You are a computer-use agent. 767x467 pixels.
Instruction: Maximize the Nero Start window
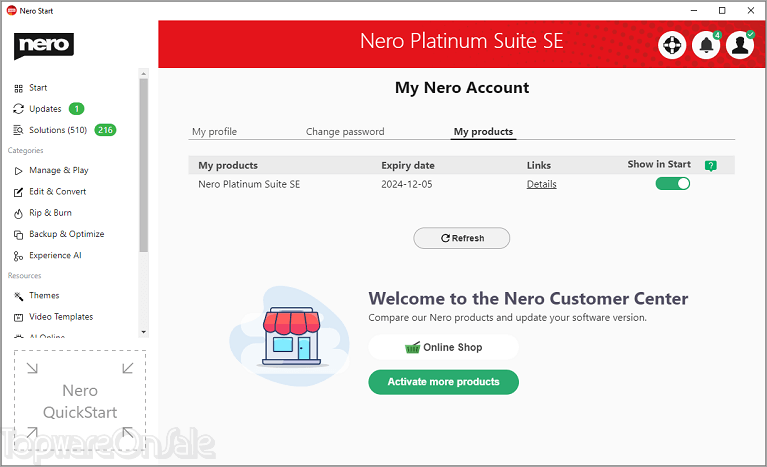pyautogui.click(x=722, y=10)
